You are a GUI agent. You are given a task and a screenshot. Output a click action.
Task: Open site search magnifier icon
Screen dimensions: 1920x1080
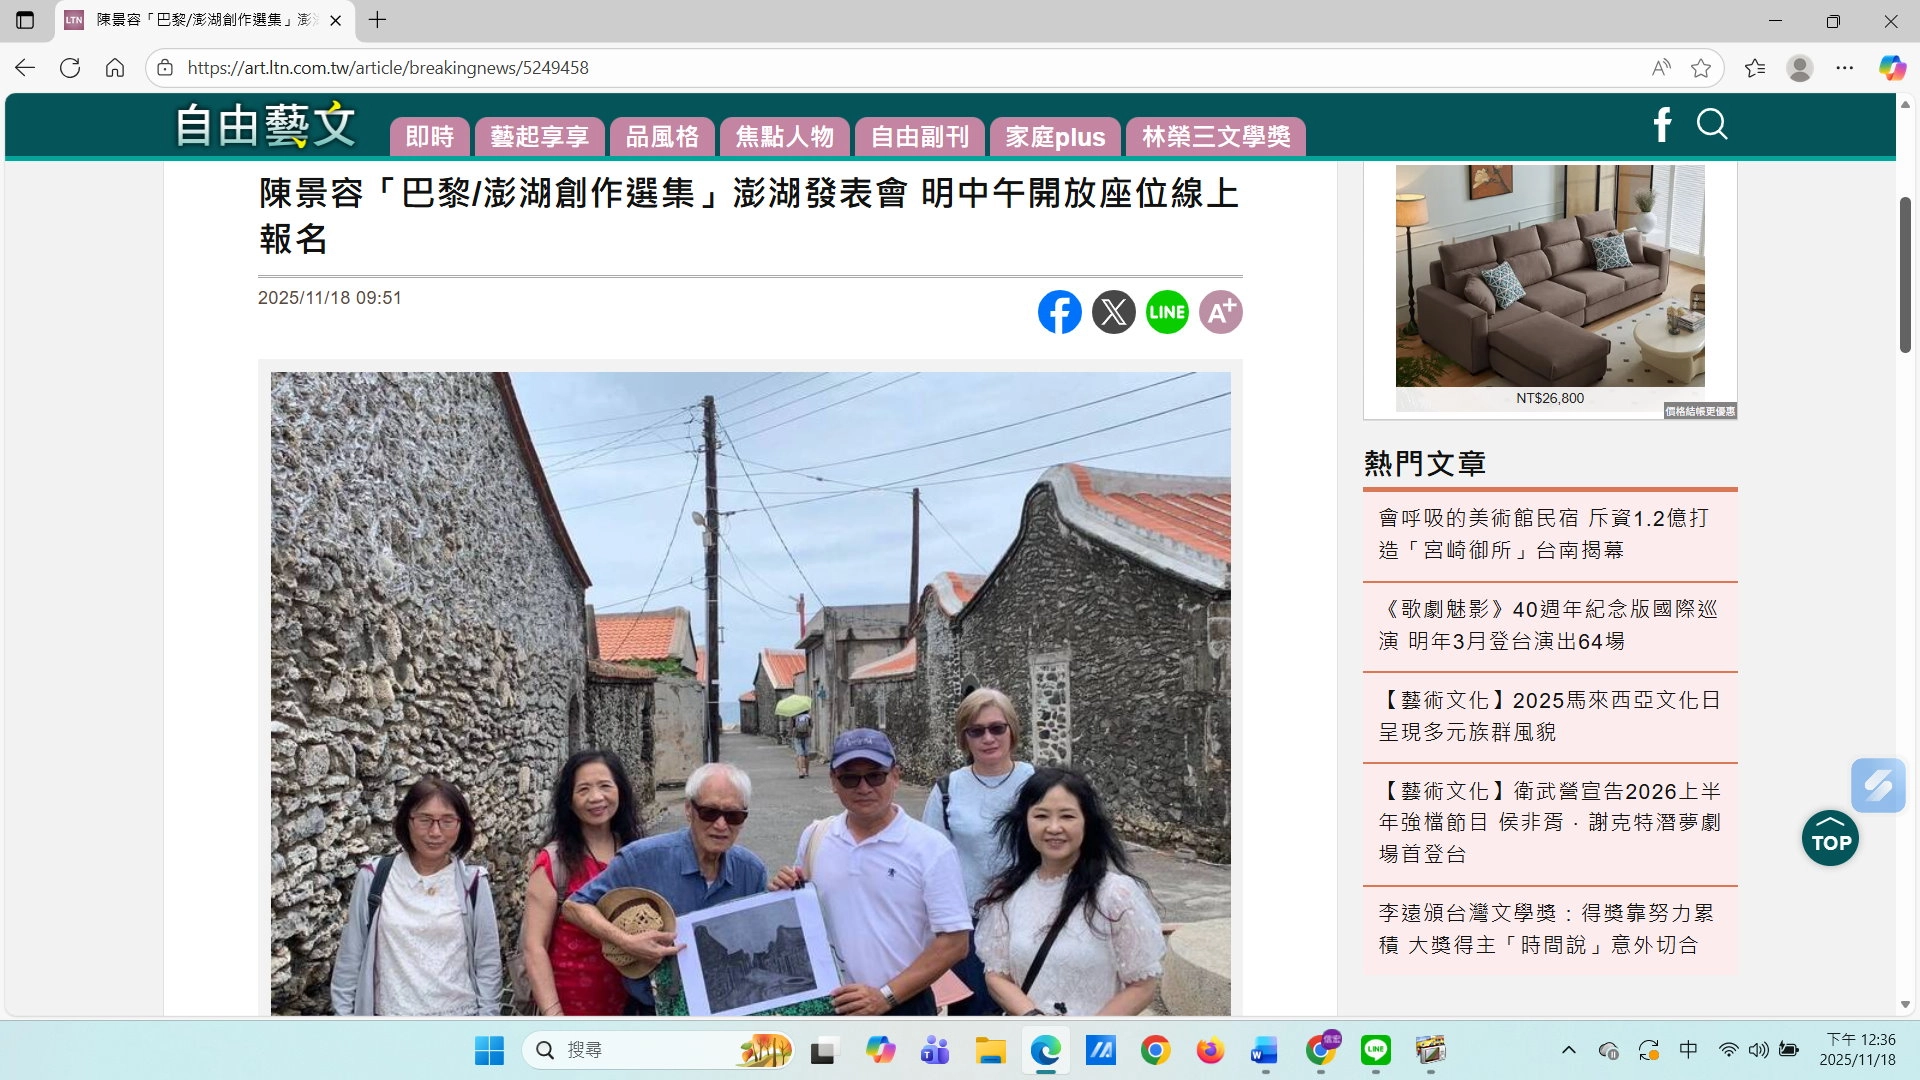click(1712, 124)
